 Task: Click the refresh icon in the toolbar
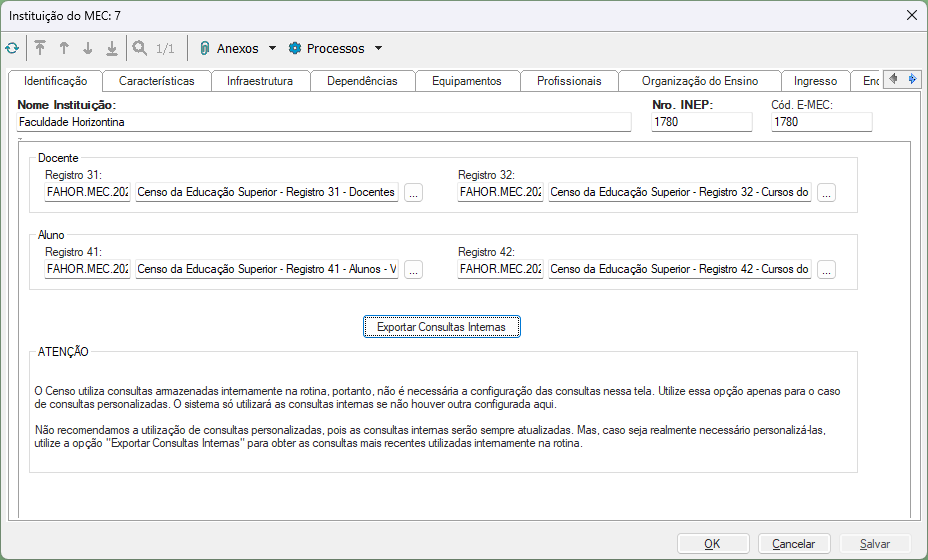pyautogui.click(x=12, y=48)
